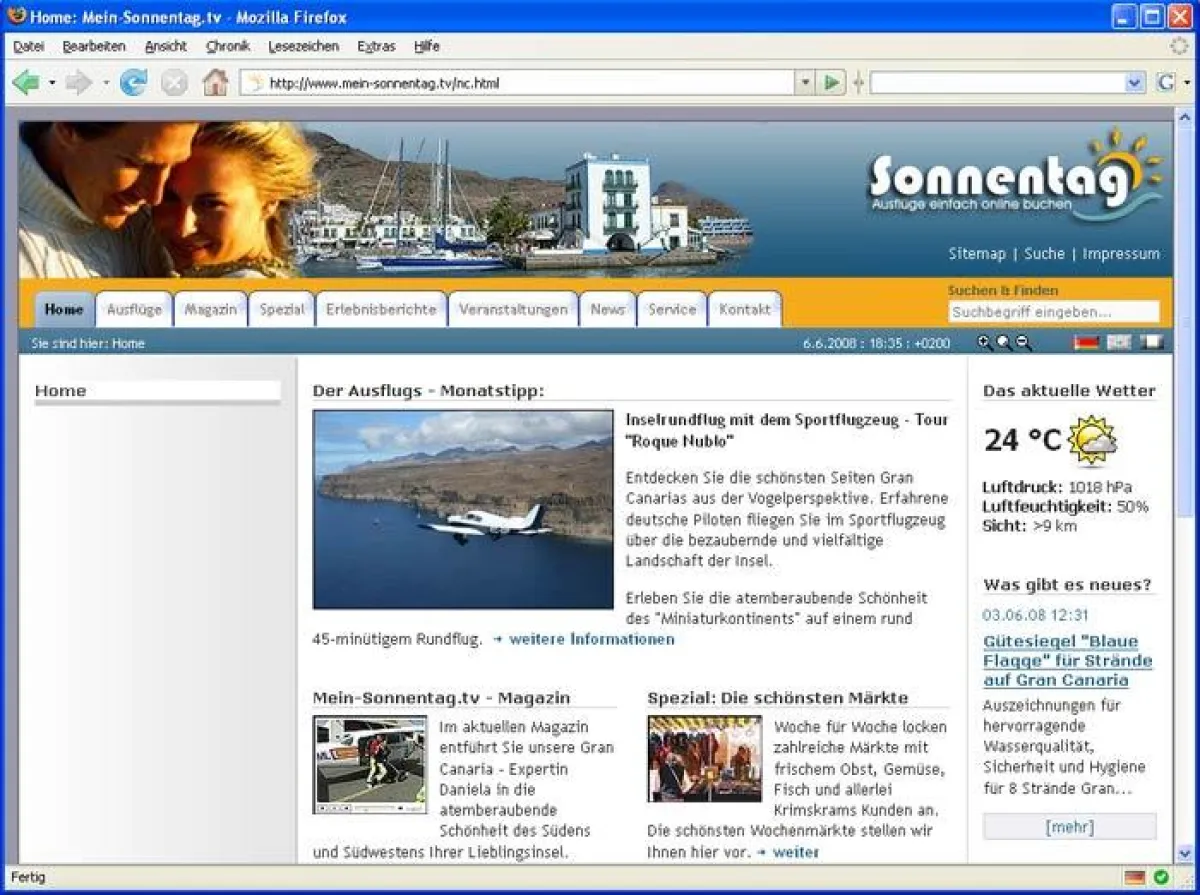This screenshot has width=1200, height=895.
Task: Reload the page with the Refresh icon
Action: [x=133, y=83]
